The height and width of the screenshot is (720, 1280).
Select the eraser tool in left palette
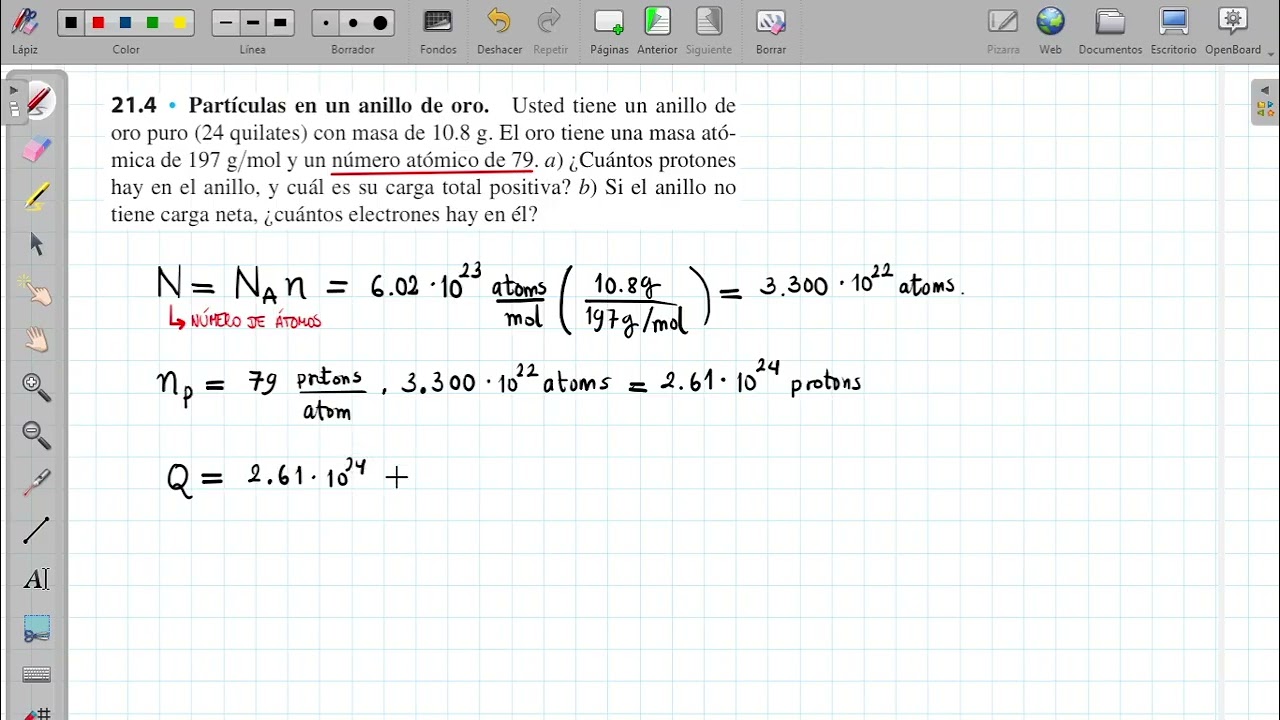tap(37, 149)
